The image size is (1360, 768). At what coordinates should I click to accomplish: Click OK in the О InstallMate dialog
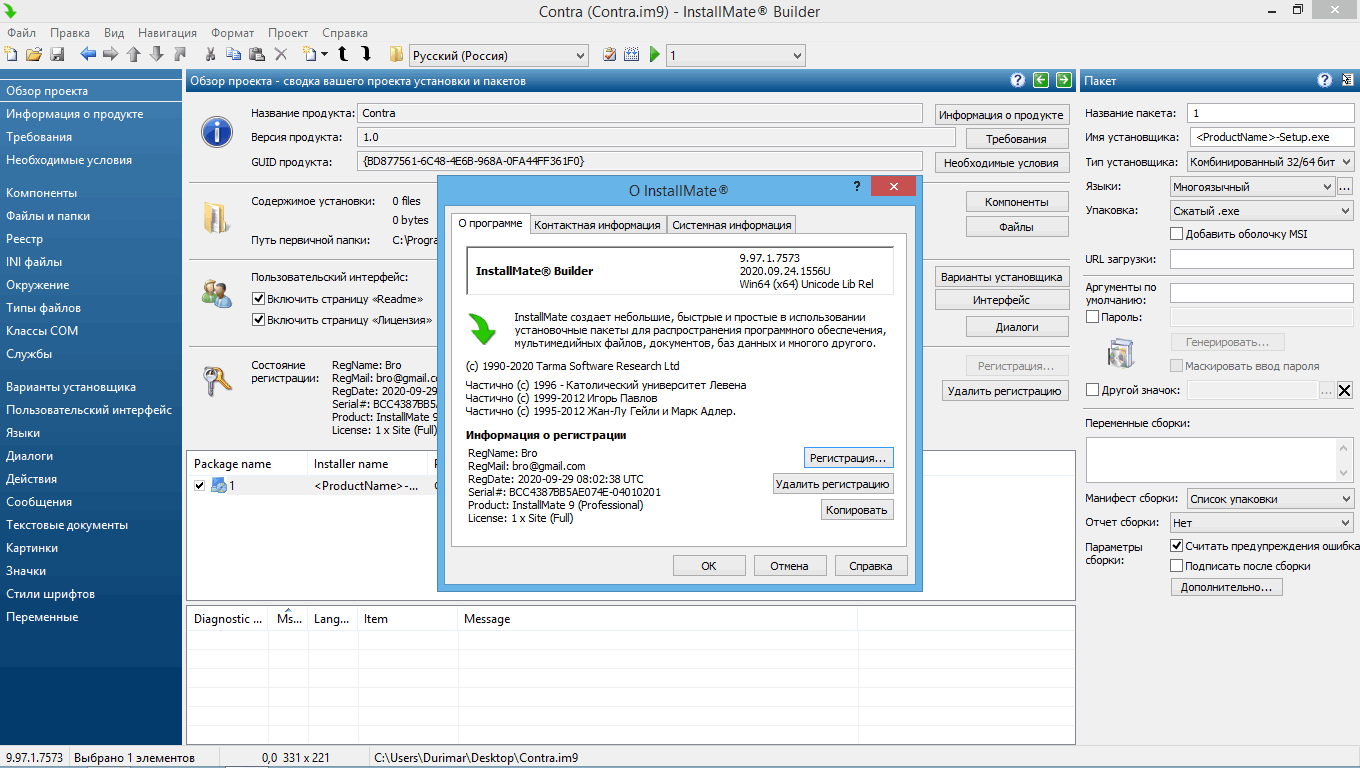tap(708, 566)
